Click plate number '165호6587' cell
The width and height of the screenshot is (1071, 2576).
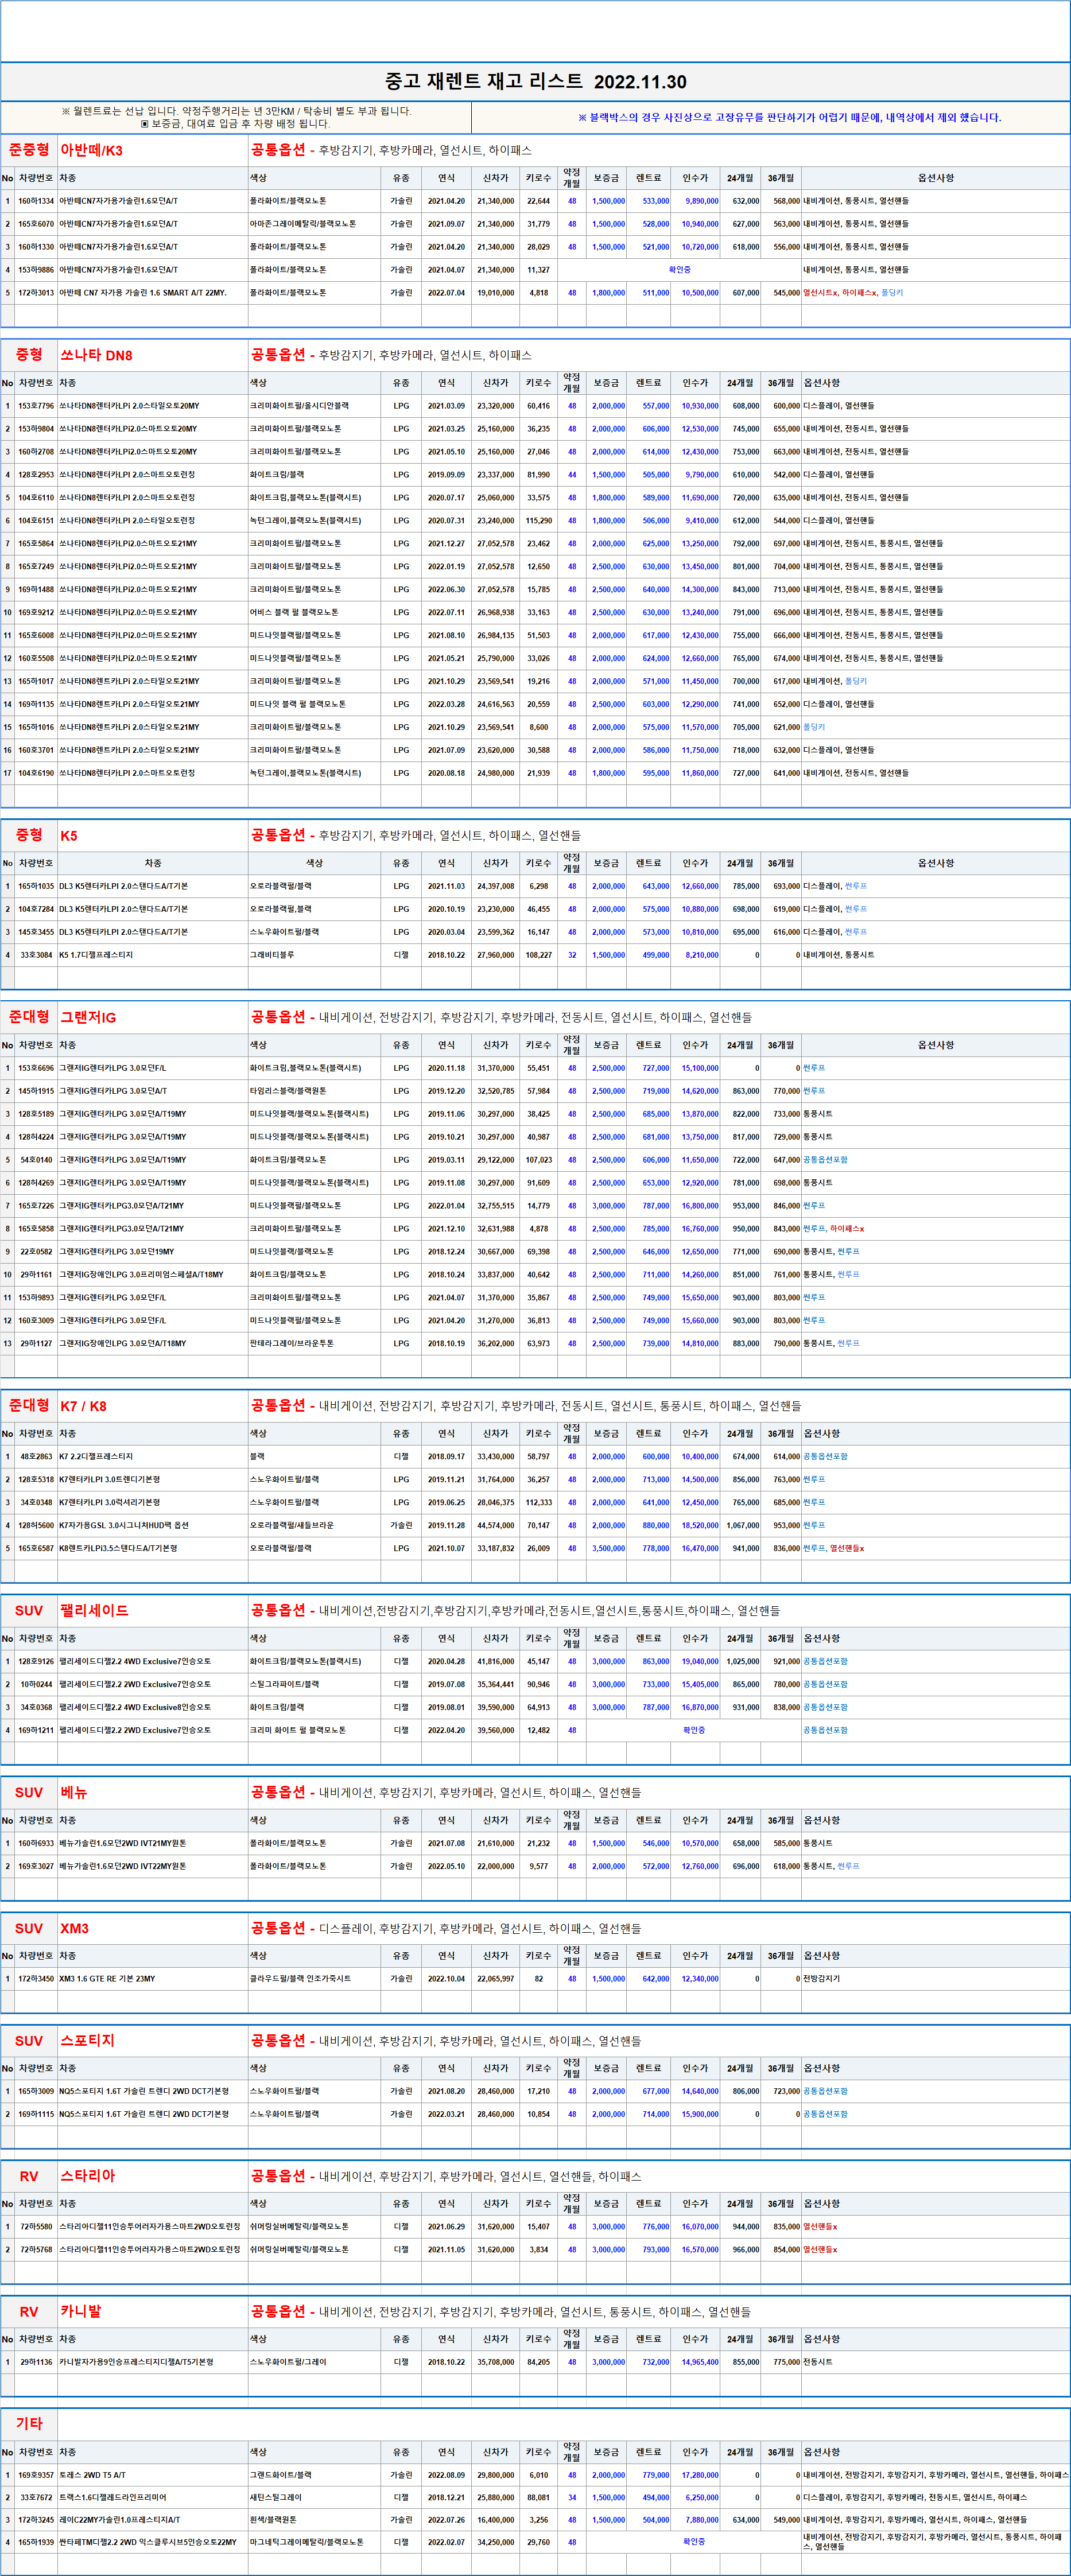(x=36, y=1548)
